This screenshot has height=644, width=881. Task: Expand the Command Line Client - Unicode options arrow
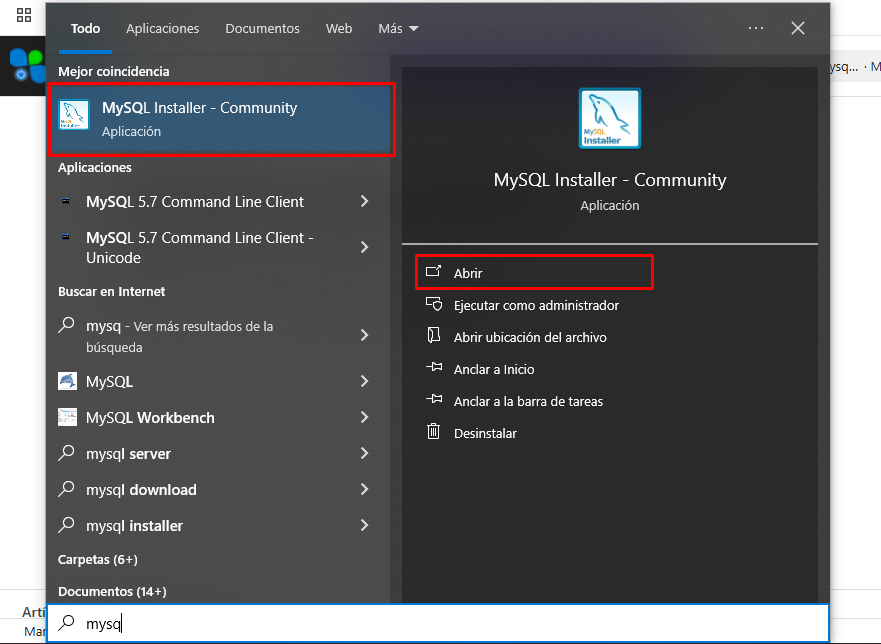point(365,247)
